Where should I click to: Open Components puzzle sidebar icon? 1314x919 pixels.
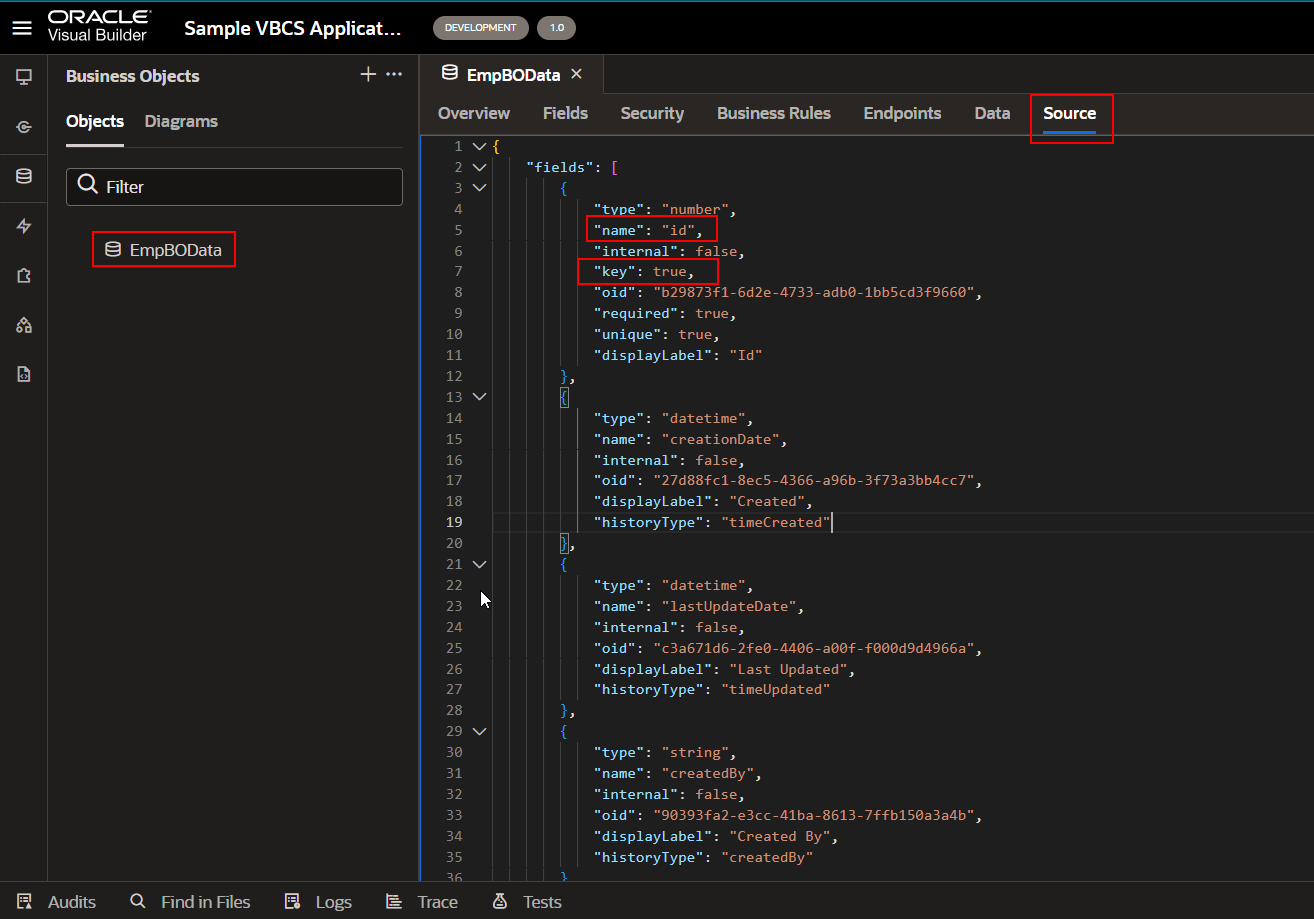point(24,276)
